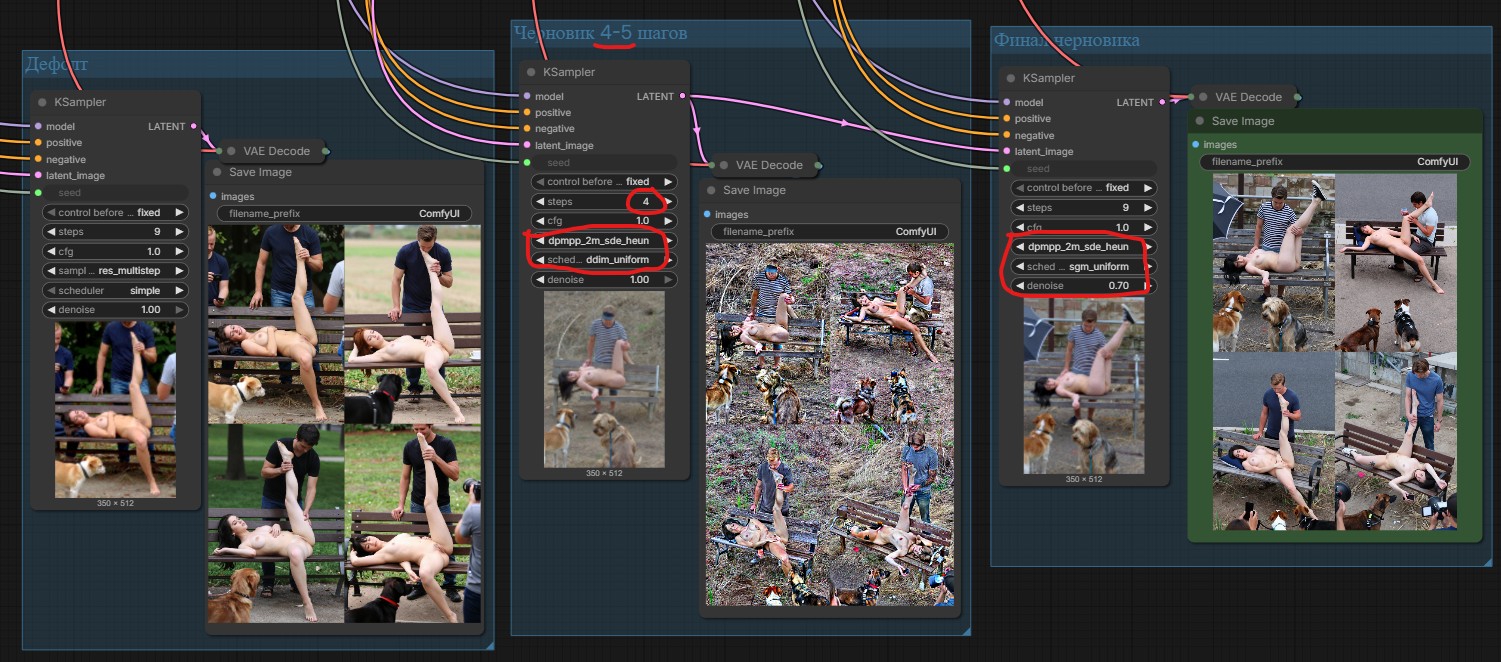Click the negative input port of Финал черновика KSampler
Image resolution: width=1501 pixels, height=662 pixels.
(x=1007, y=135)
